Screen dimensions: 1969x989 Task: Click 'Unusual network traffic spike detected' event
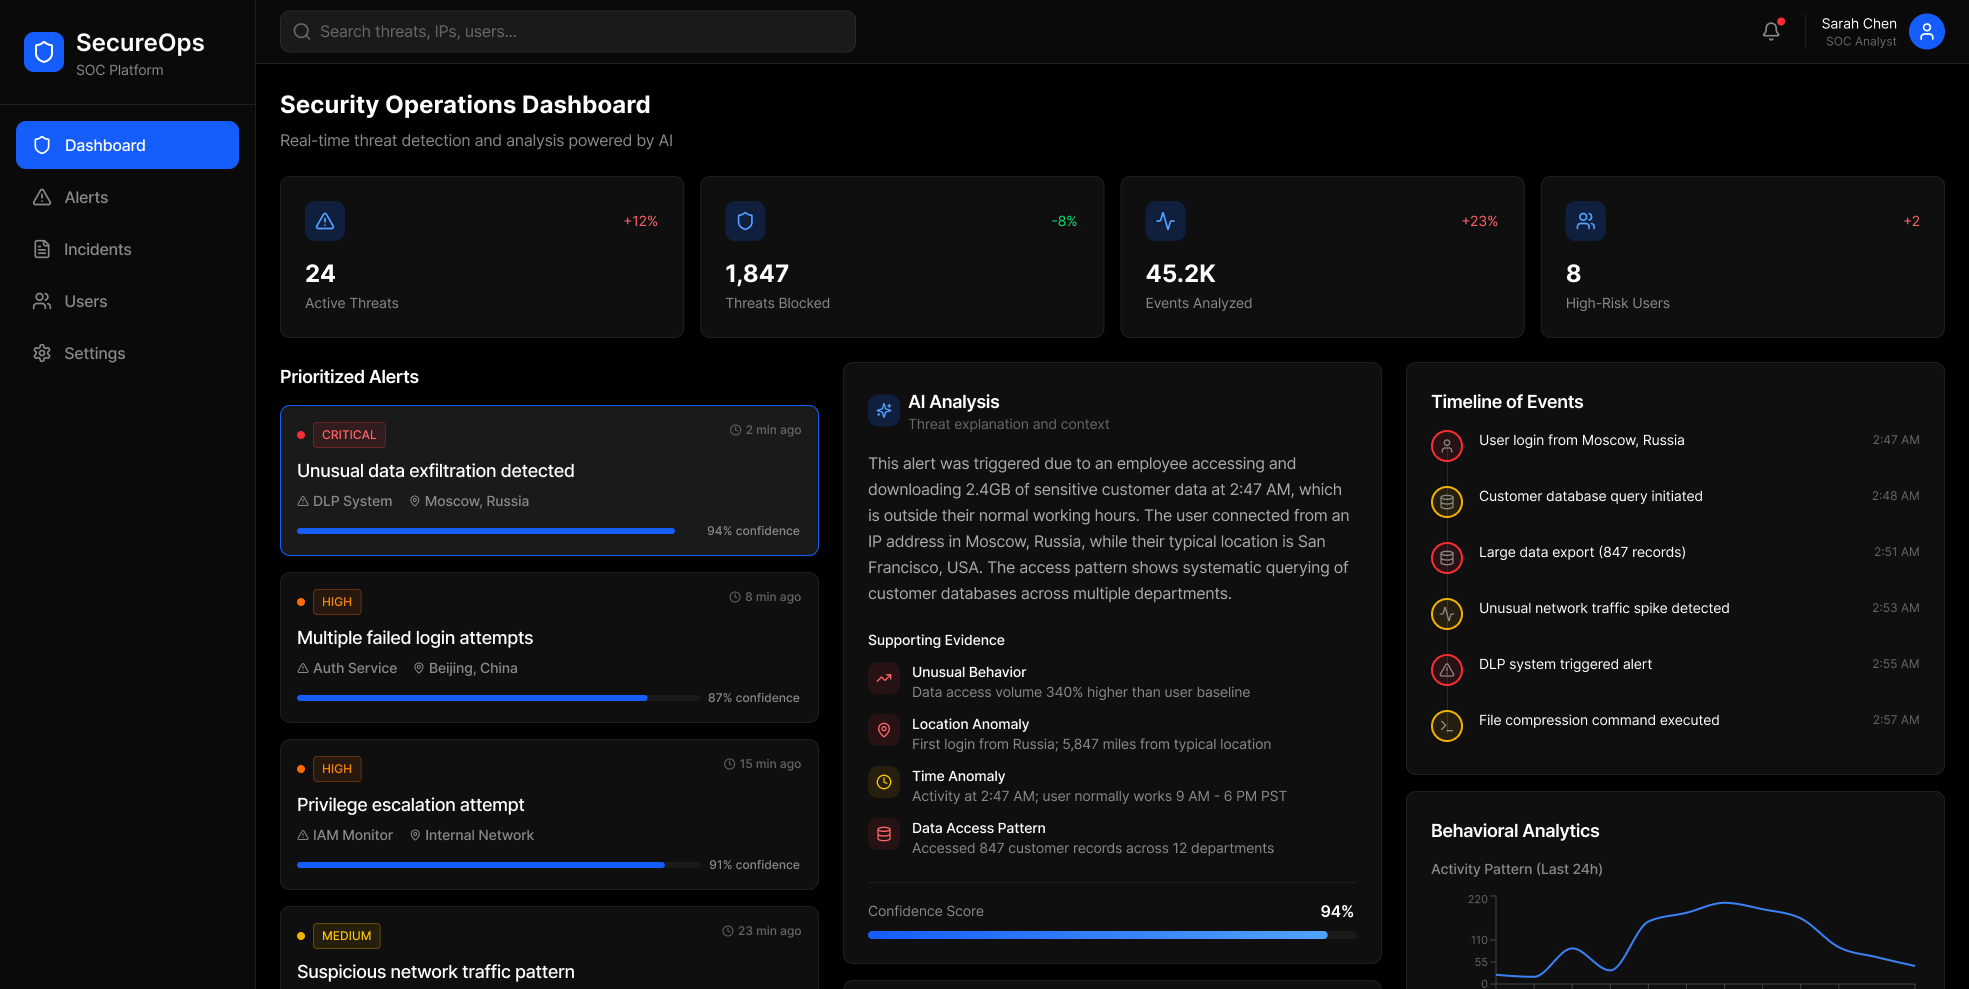pyautogui.click(x=1604, y=608)
